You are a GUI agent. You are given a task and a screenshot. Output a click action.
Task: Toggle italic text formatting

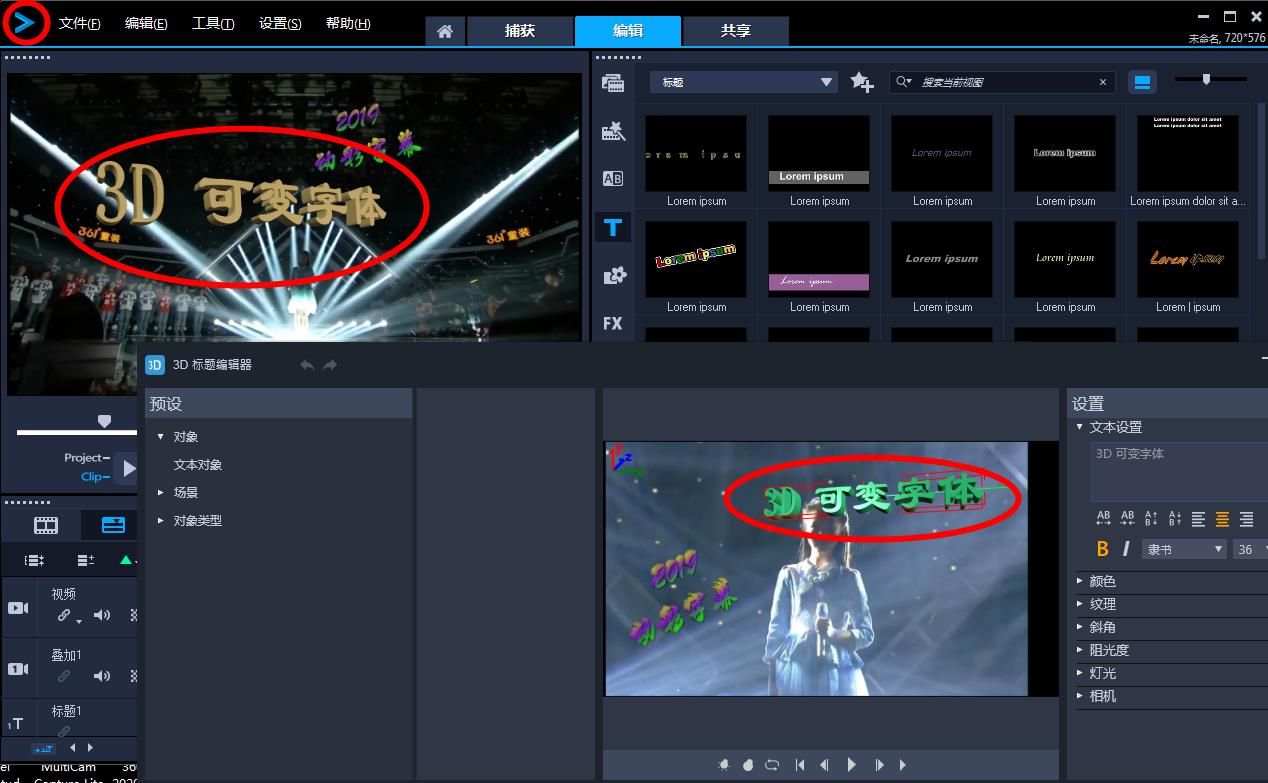tap(1126, 549)
